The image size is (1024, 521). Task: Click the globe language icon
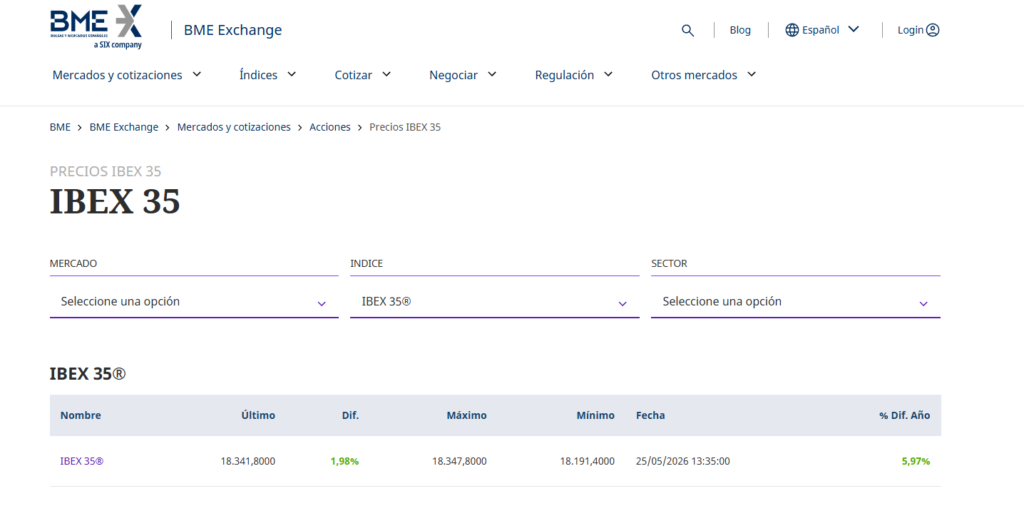coord(792,30)
